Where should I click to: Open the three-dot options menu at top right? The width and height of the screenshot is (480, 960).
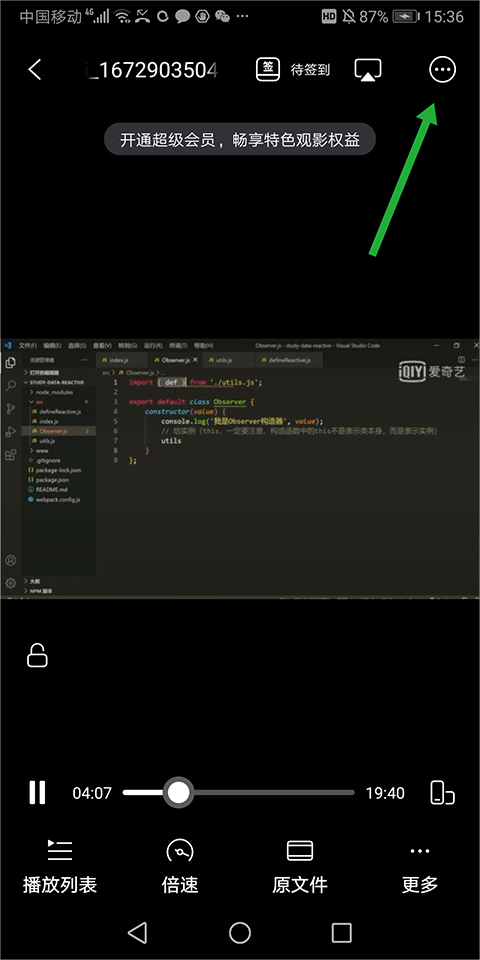[x=442, y=70]
